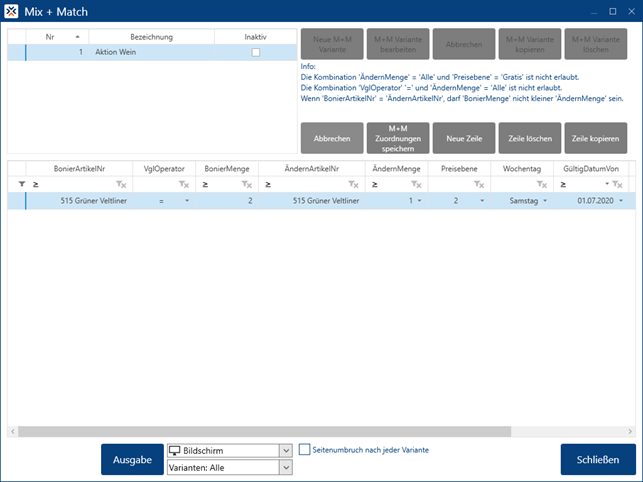The image size is (643, 482).
Task: Click the funnel icon at filter row start
Action: point(22,185)
